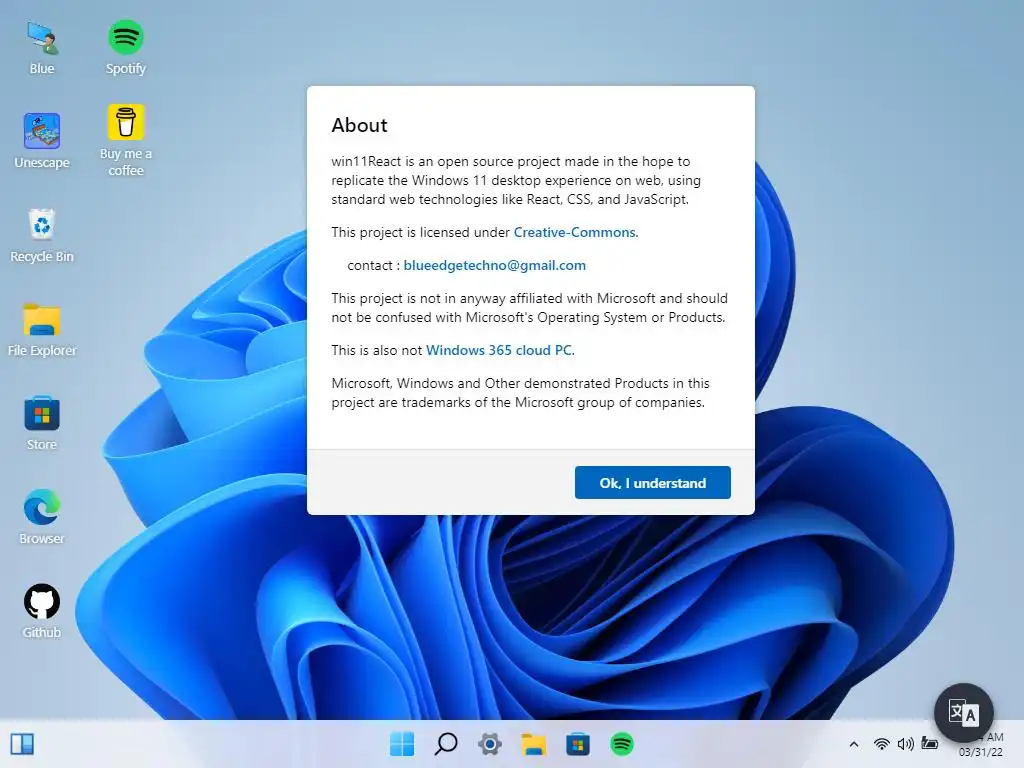Click the battery tray icon

[x=929, y=743]
